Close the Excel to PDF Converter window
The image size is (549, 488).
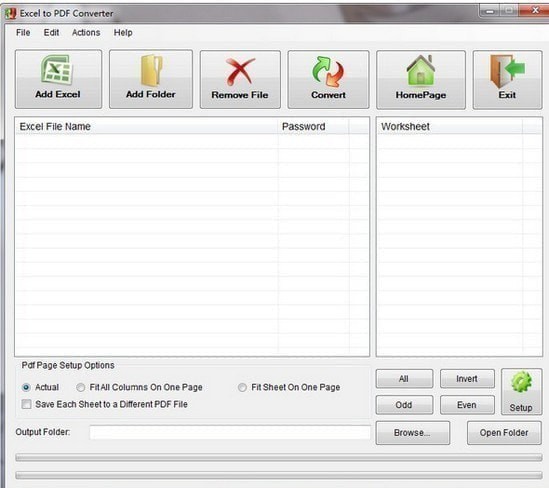pyautogui.click(x=534, y=11)
